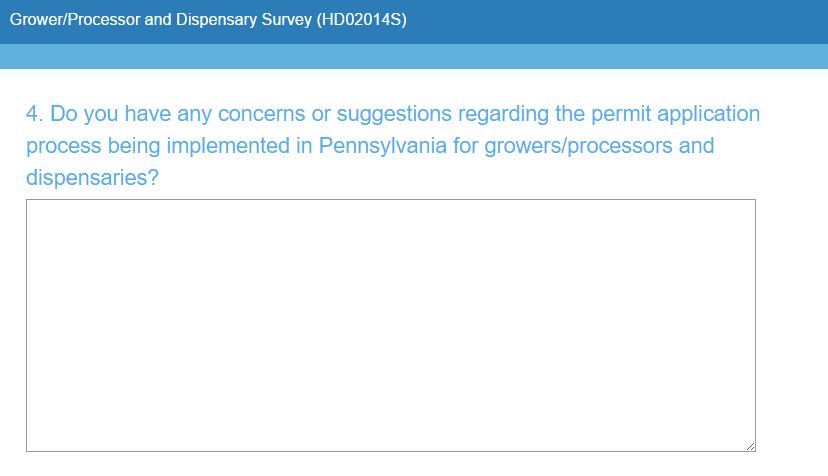The width and height of the screenshot is (828, 476).
Task: Click inside the question 4 answer text box
Action: coord(390,325)
